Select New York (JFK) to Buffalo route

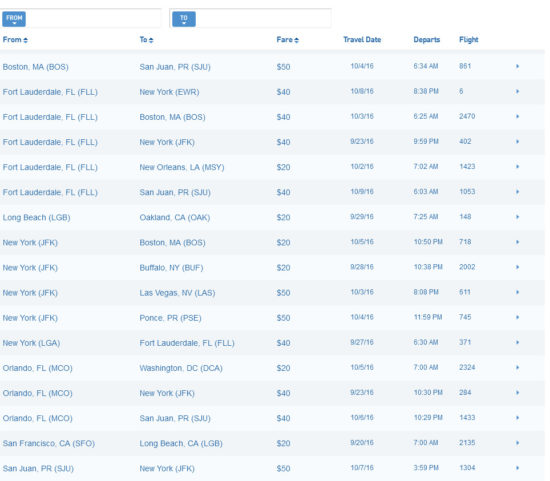click(273, 267)
